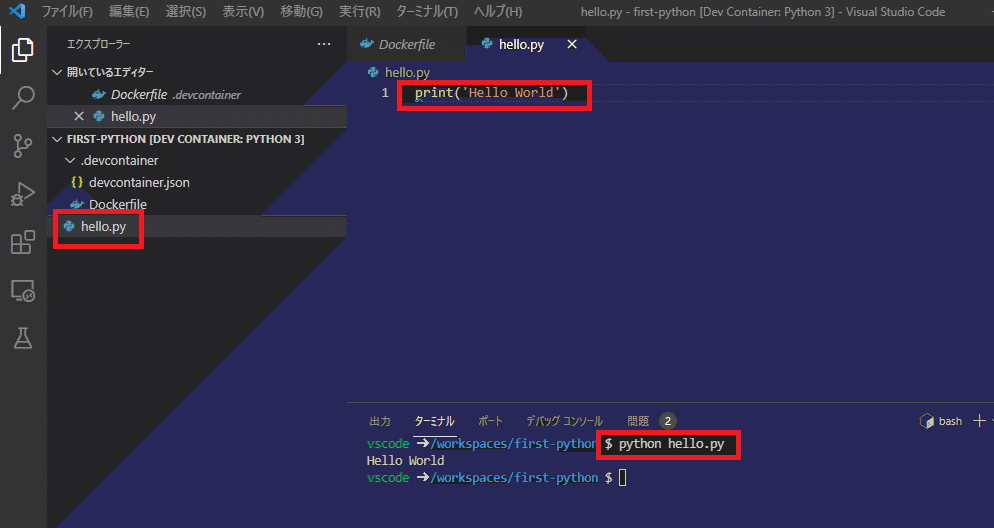
Task: Open the Explorer view in activity bar
Action: 23,49
